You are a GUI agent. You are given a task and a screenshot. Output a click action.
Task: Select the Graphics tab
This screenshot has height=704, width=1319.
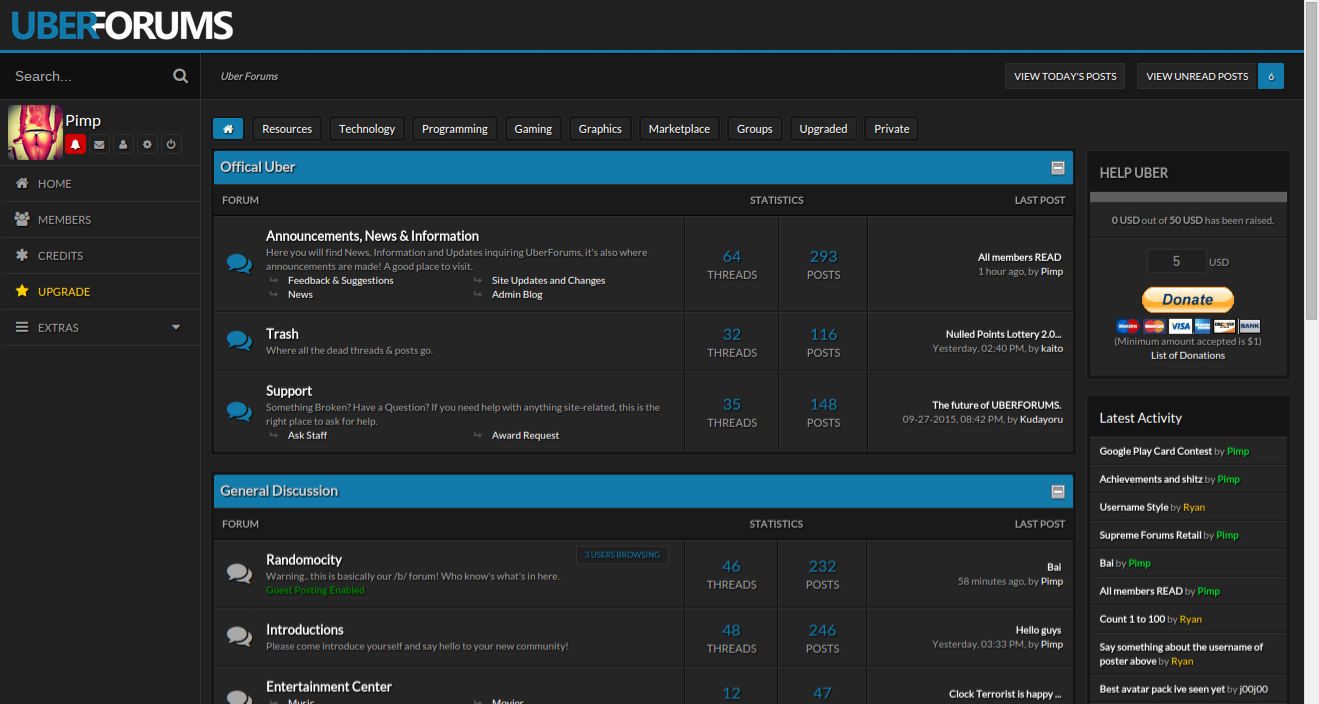600,129
